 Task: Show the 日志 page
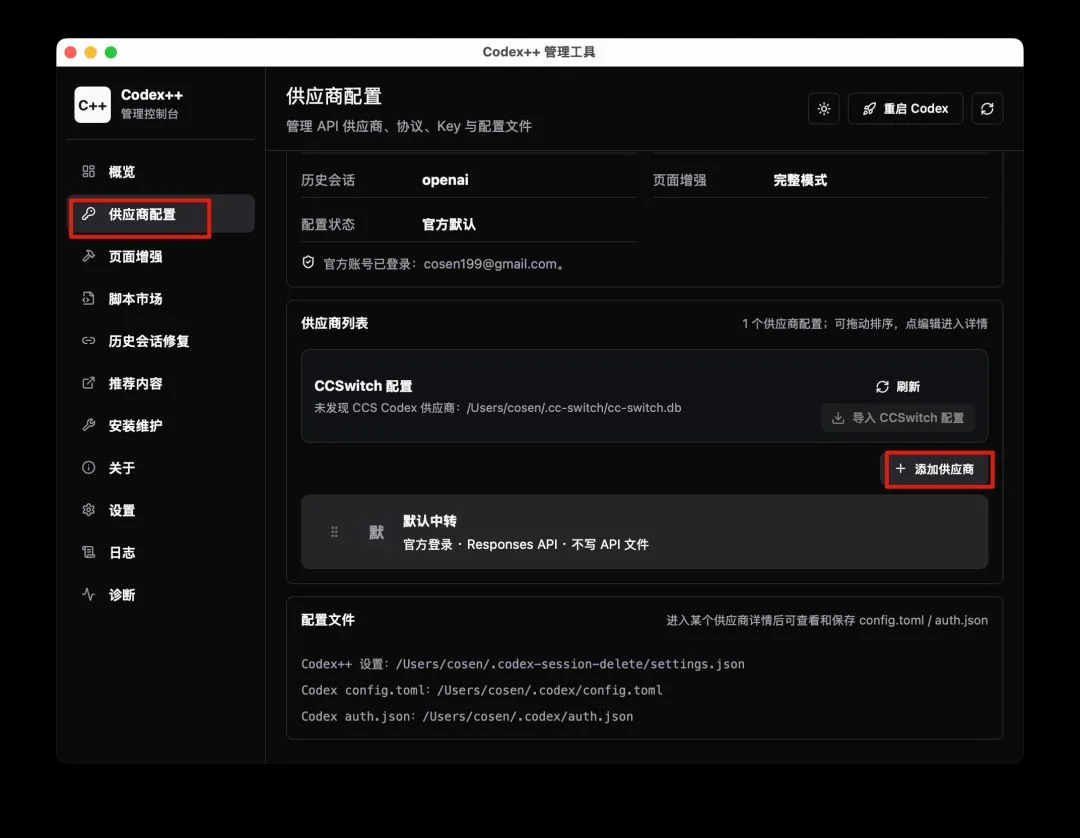point(161,552)
